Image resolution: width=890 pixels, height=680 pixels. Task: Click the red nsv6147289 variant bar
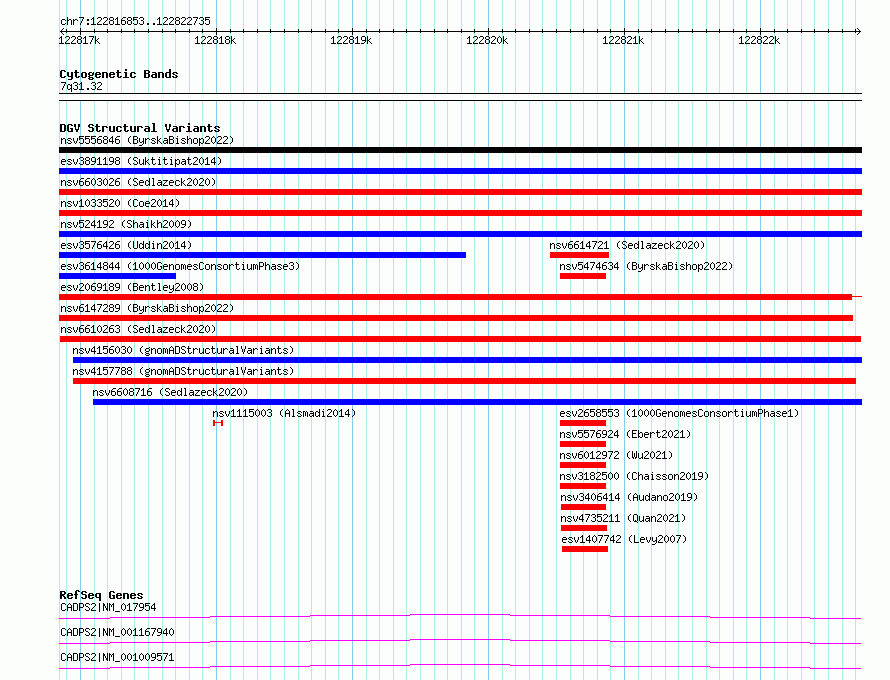pyautogui.click(x=456, y=318)
